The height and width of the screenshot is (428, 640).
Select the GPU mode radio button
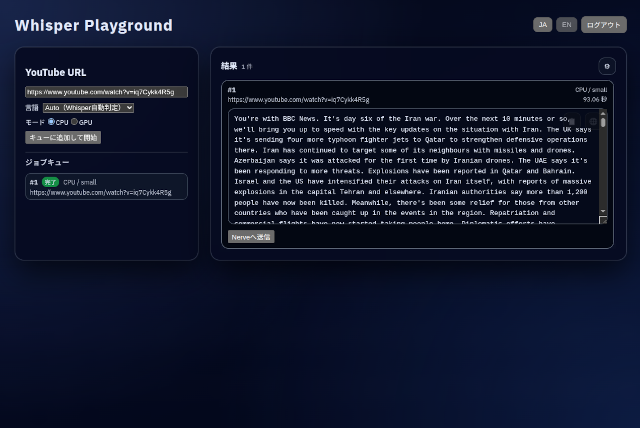[74, 122]
